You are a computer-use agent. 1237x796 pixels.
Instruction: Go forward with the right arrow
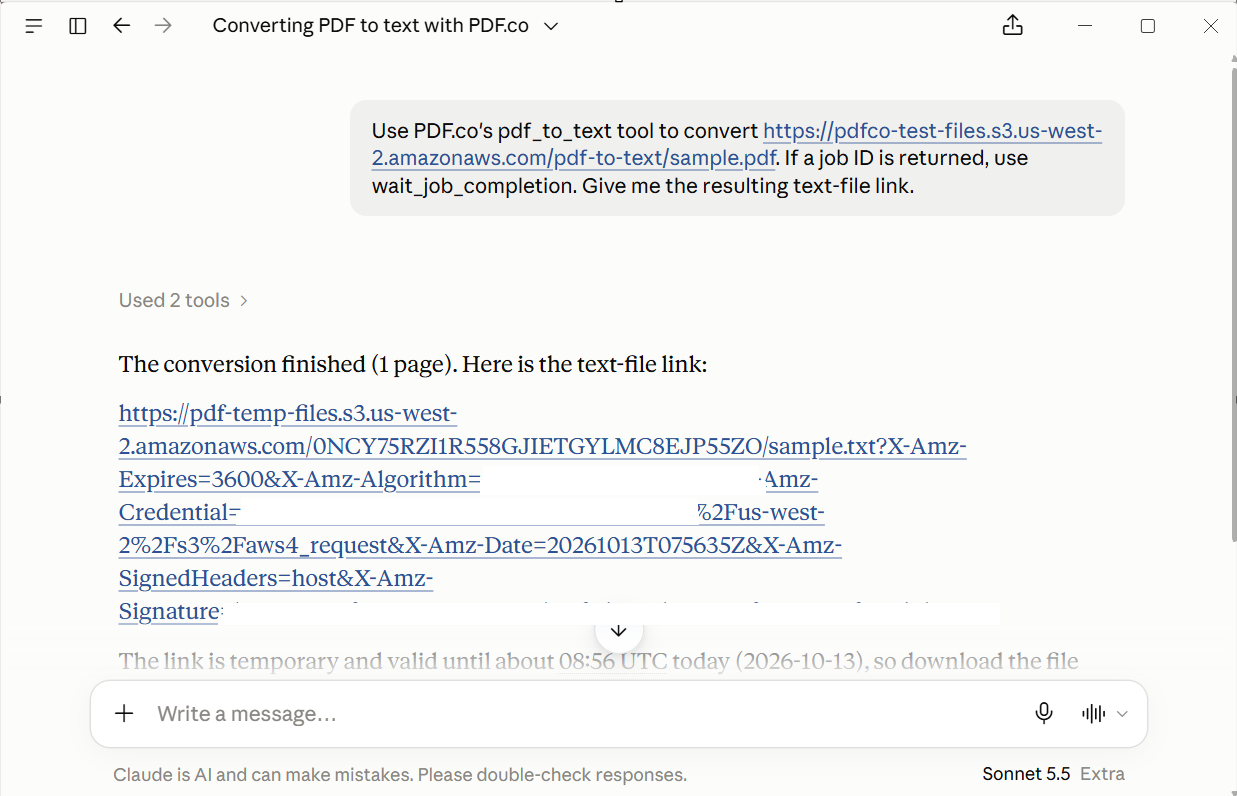[163, 27]
